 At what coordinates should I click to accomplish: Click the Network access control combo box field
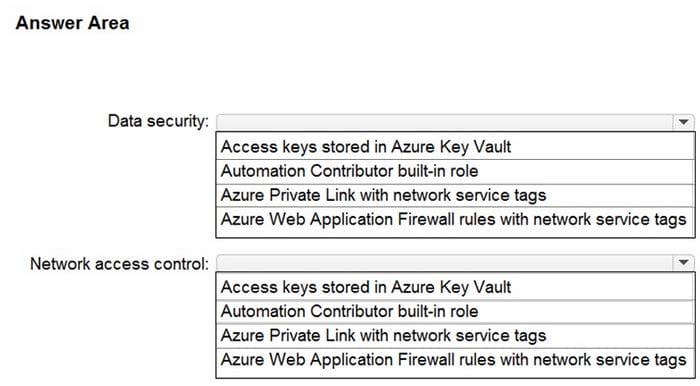[x=445, y=262]
